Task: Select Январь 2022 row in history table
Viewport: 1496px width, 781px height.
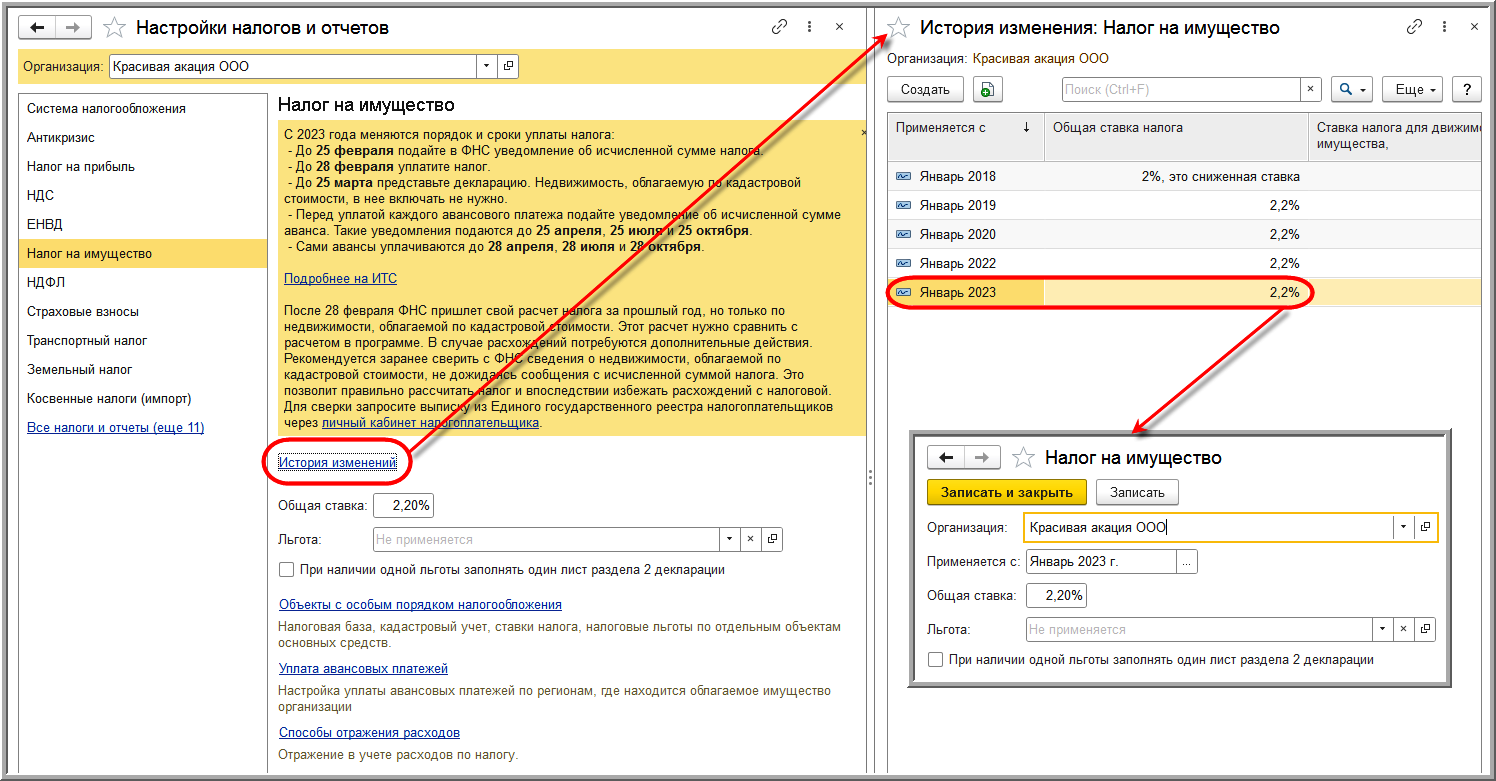Action: (1184, 263)
